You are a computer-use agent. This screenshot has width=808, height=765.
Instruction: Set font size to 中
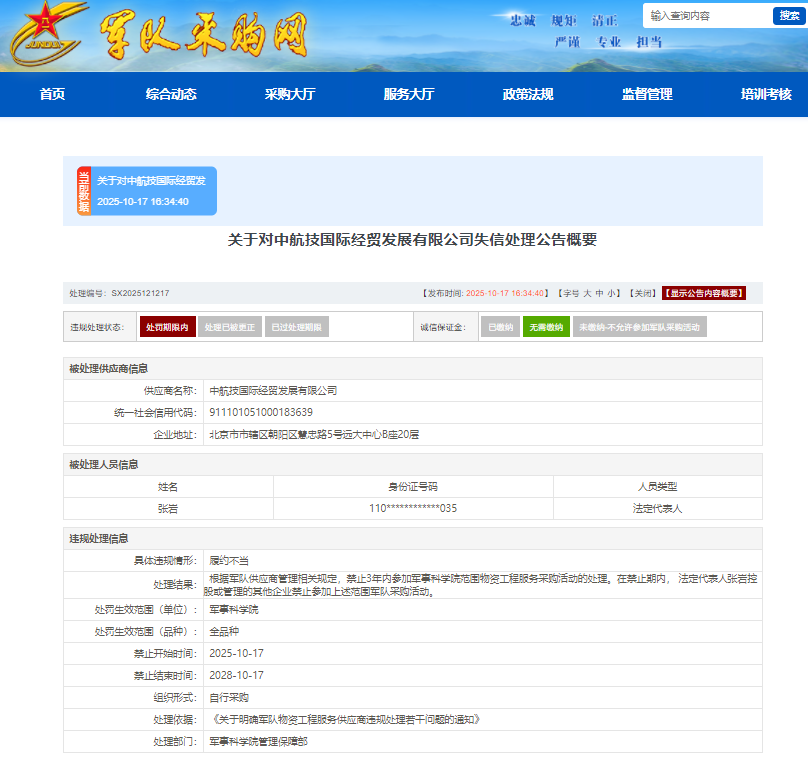pyautogui.click(x=600, y=293)
